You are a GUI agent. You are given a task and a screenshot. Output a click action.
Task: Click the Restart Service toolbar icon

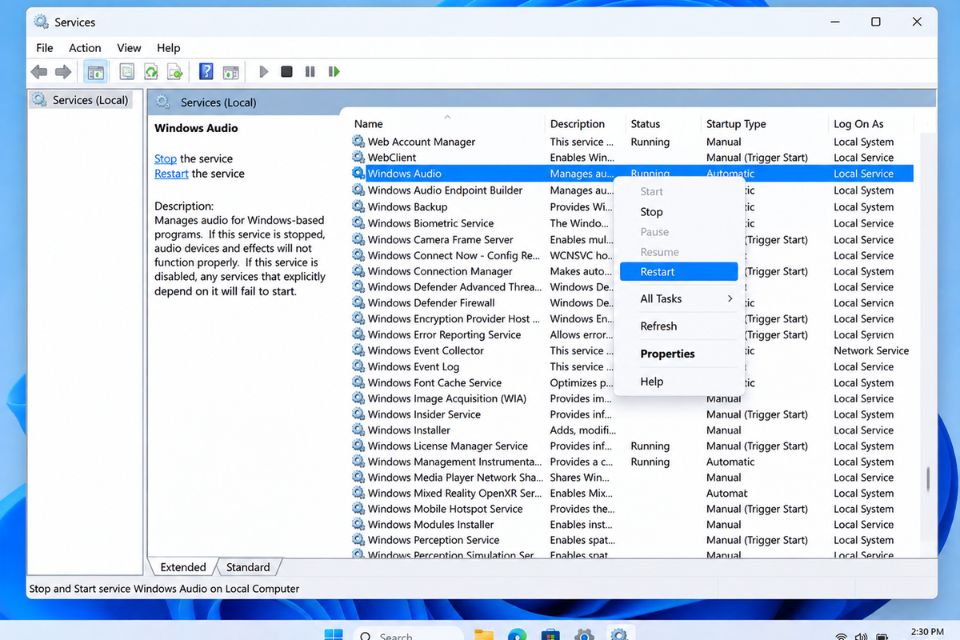click(334, 72)
